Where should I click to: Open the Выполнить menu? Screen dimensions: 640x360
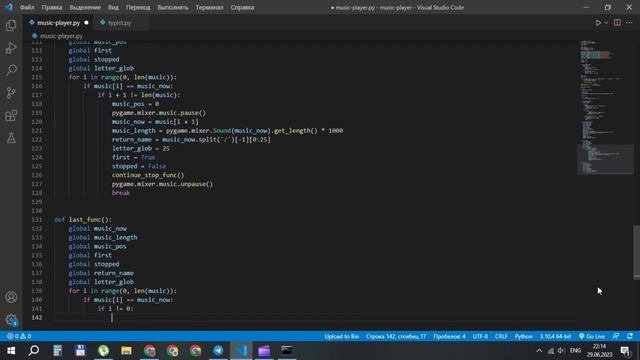173,7
